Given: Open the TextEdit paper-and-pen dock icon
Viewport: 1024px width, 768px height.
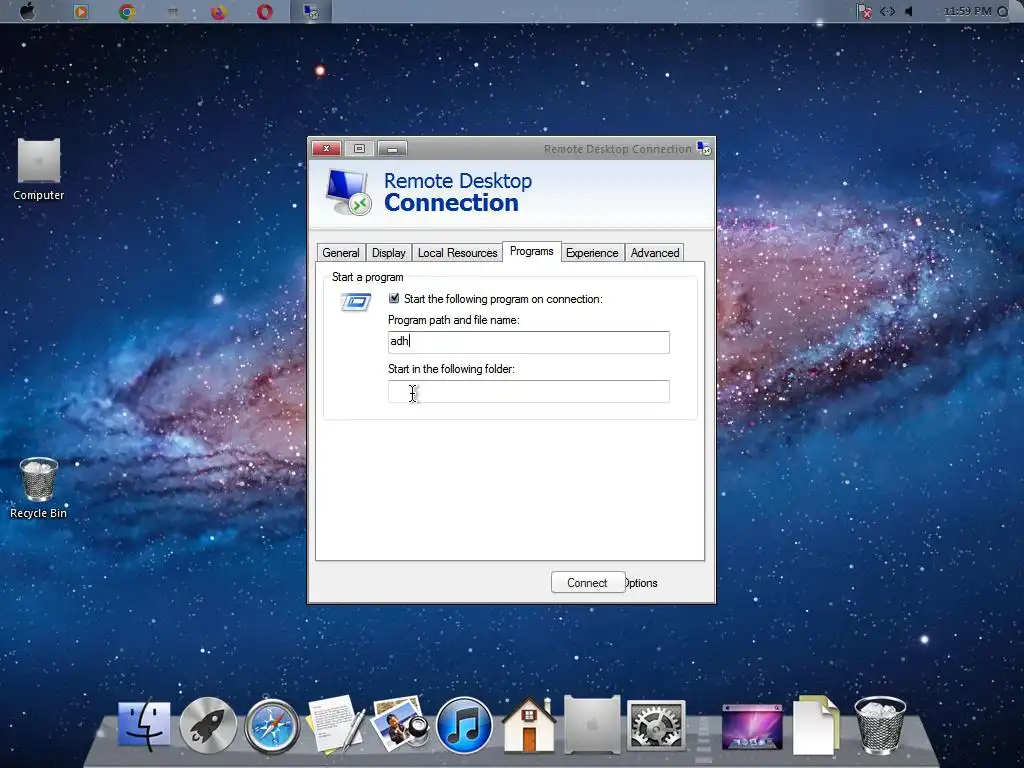Looking at the screenshot, I should pos(336,725).
